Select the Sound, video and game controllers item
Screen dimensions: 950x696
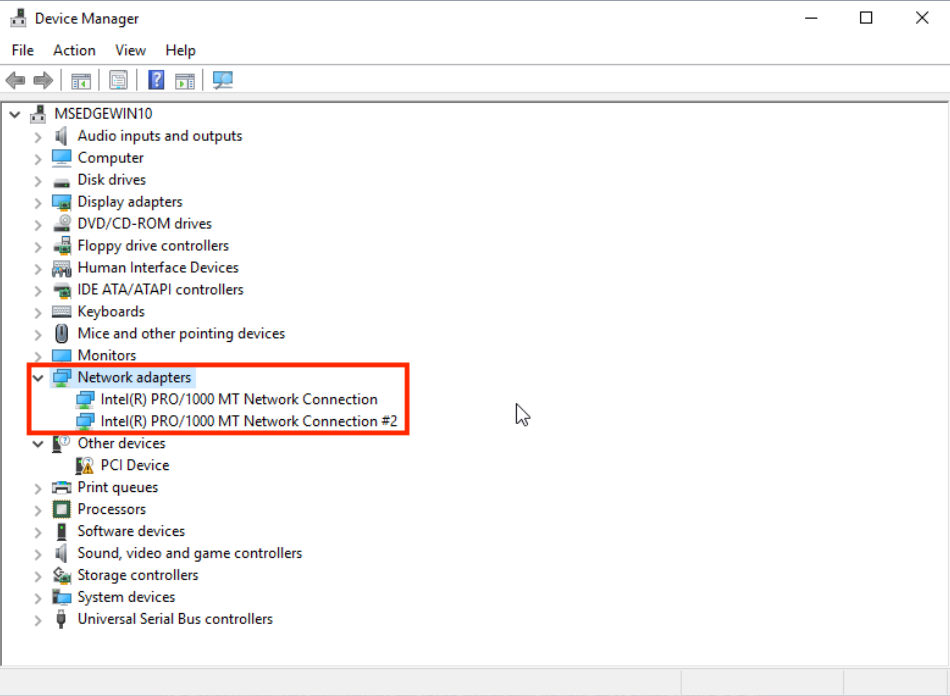[189, 553]
